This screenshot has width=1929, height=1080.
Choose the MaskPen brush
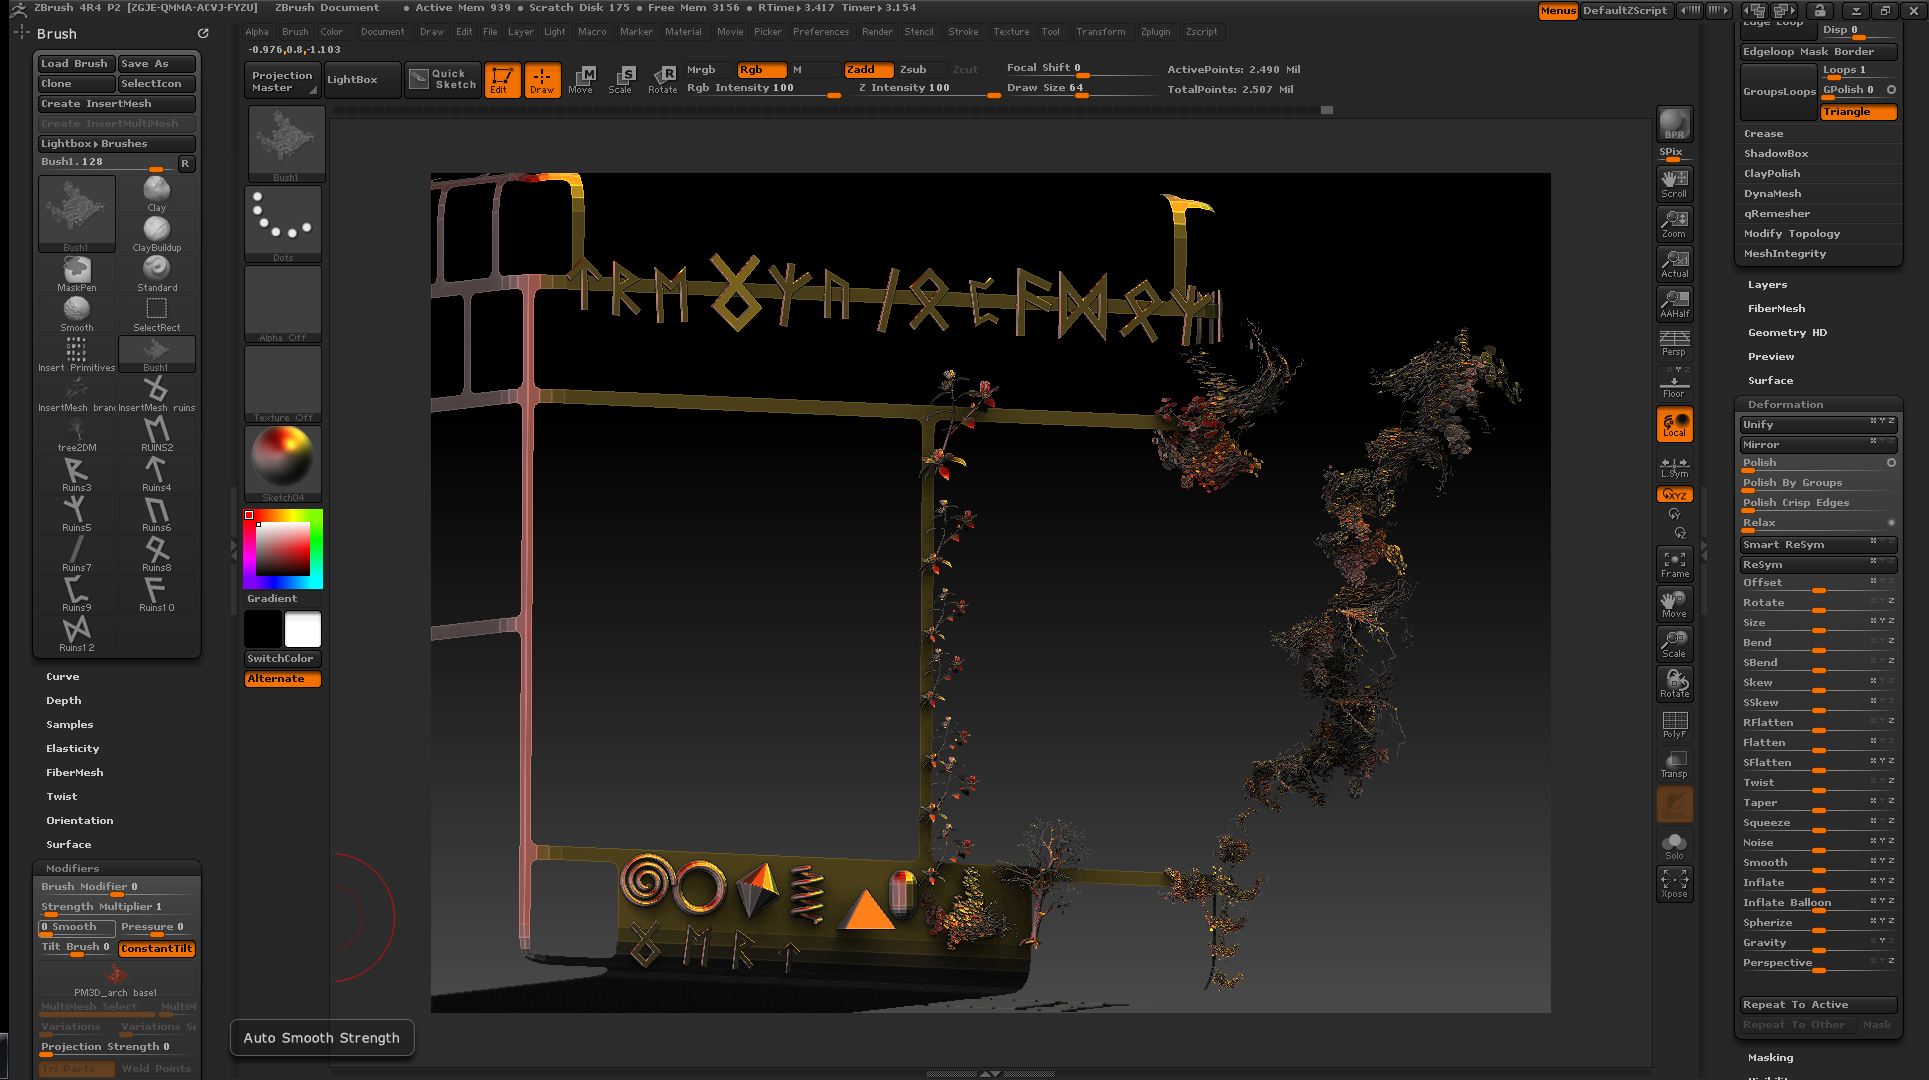pos(77,273)
